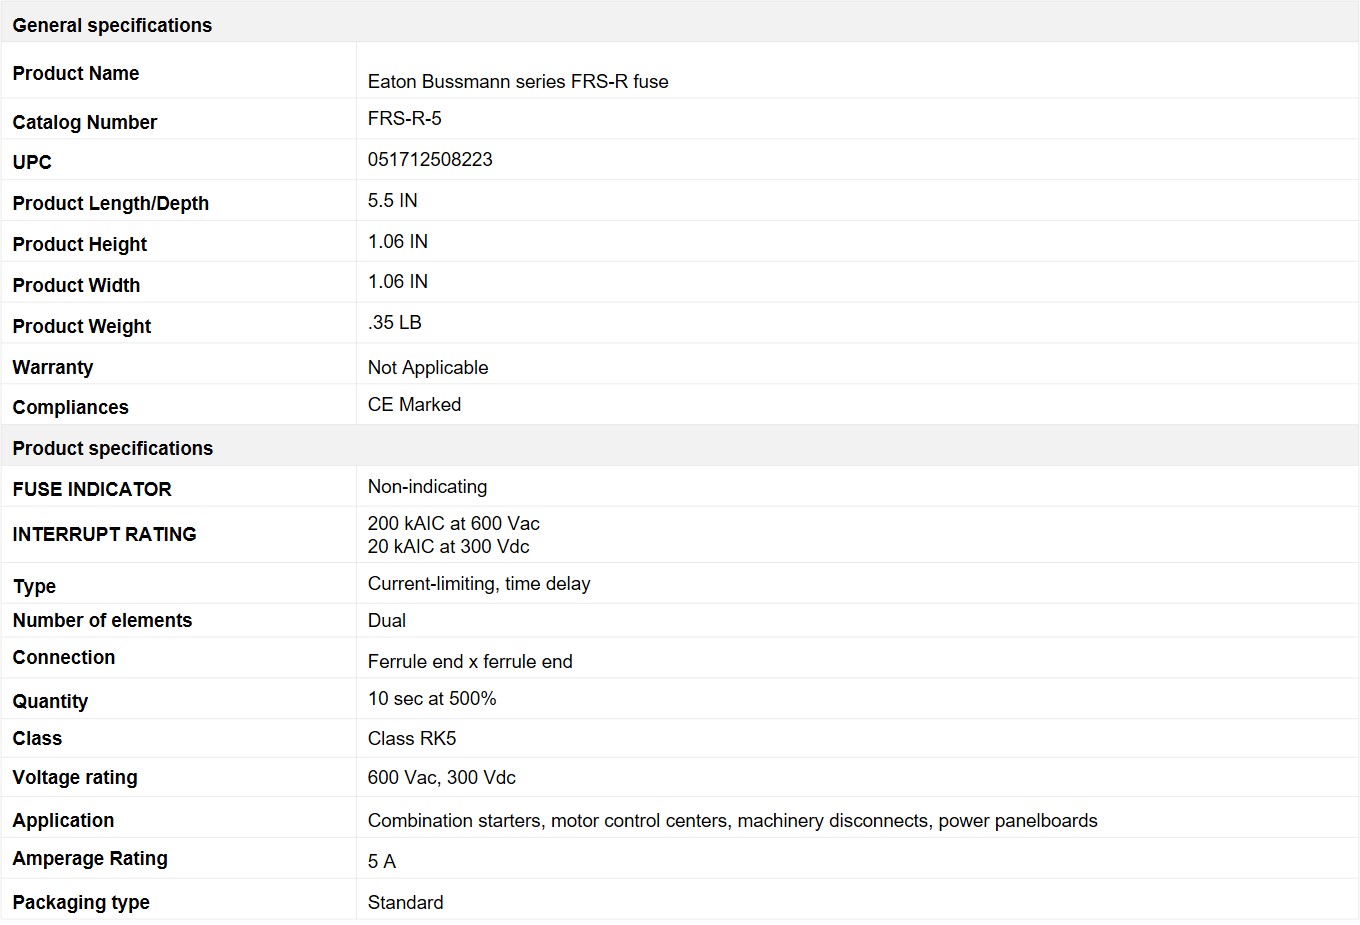Select the 'INTERRUPT RATING' label
The image size is (1360, 925).
pyautogui.click(x=104, y=534)
